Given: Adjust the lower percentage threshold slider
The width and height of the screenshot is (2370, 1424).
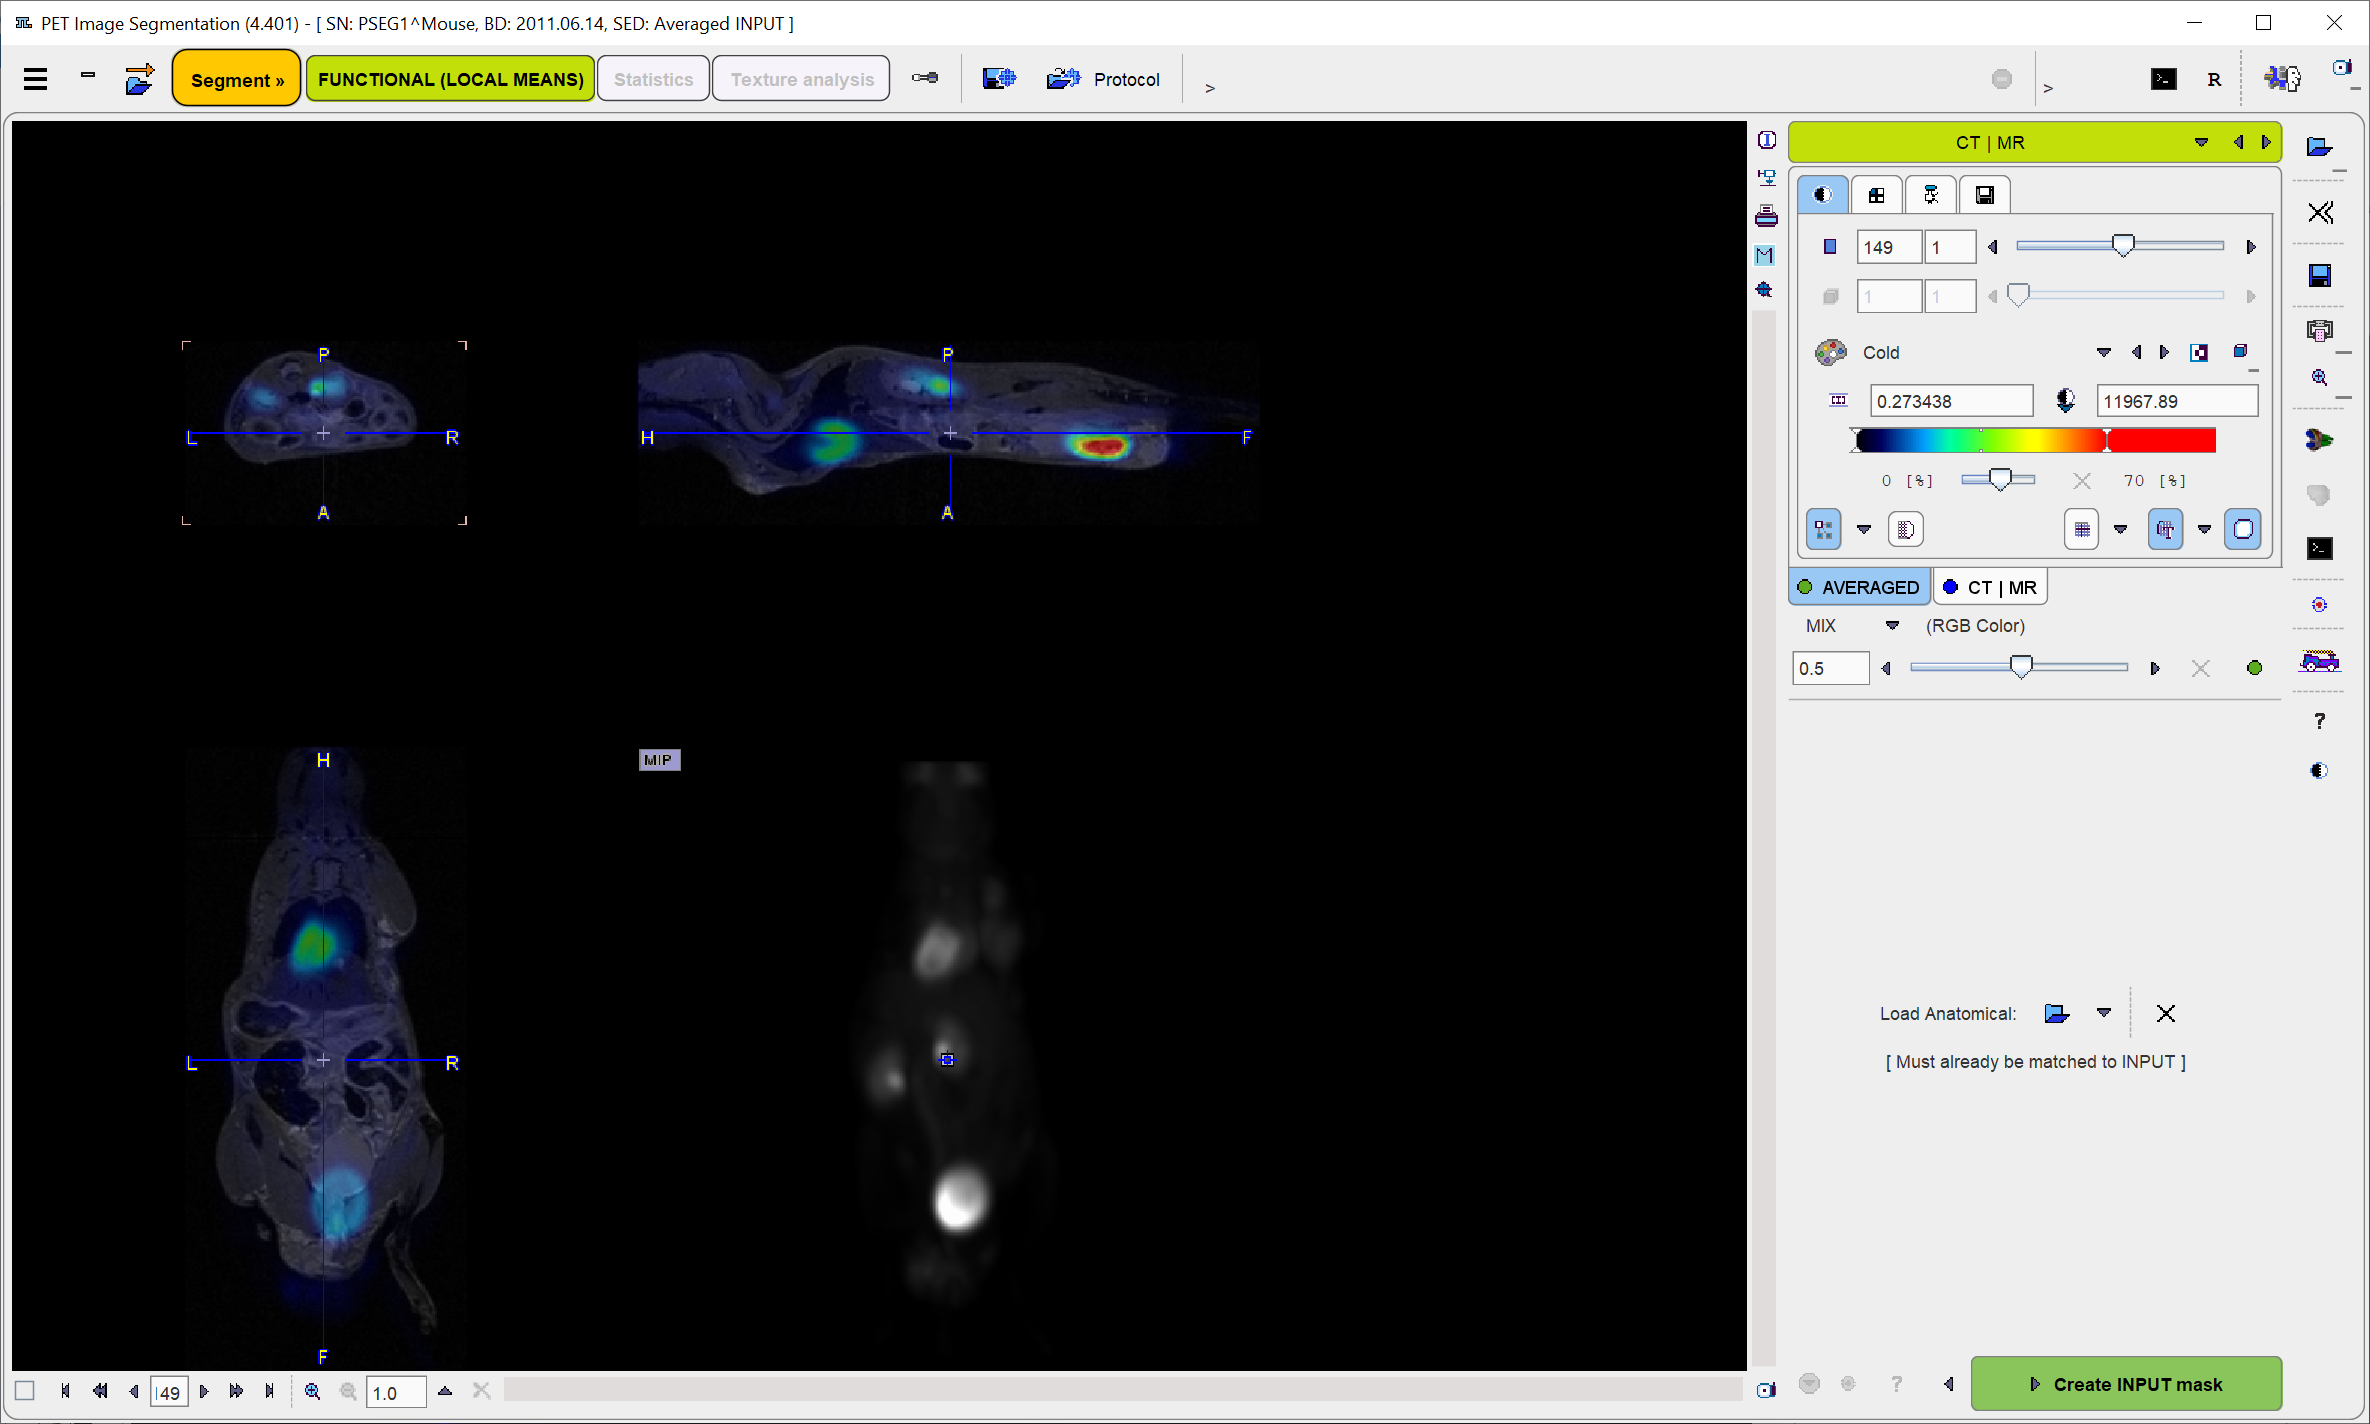Looking at the screenshot, I should 1999,480.
